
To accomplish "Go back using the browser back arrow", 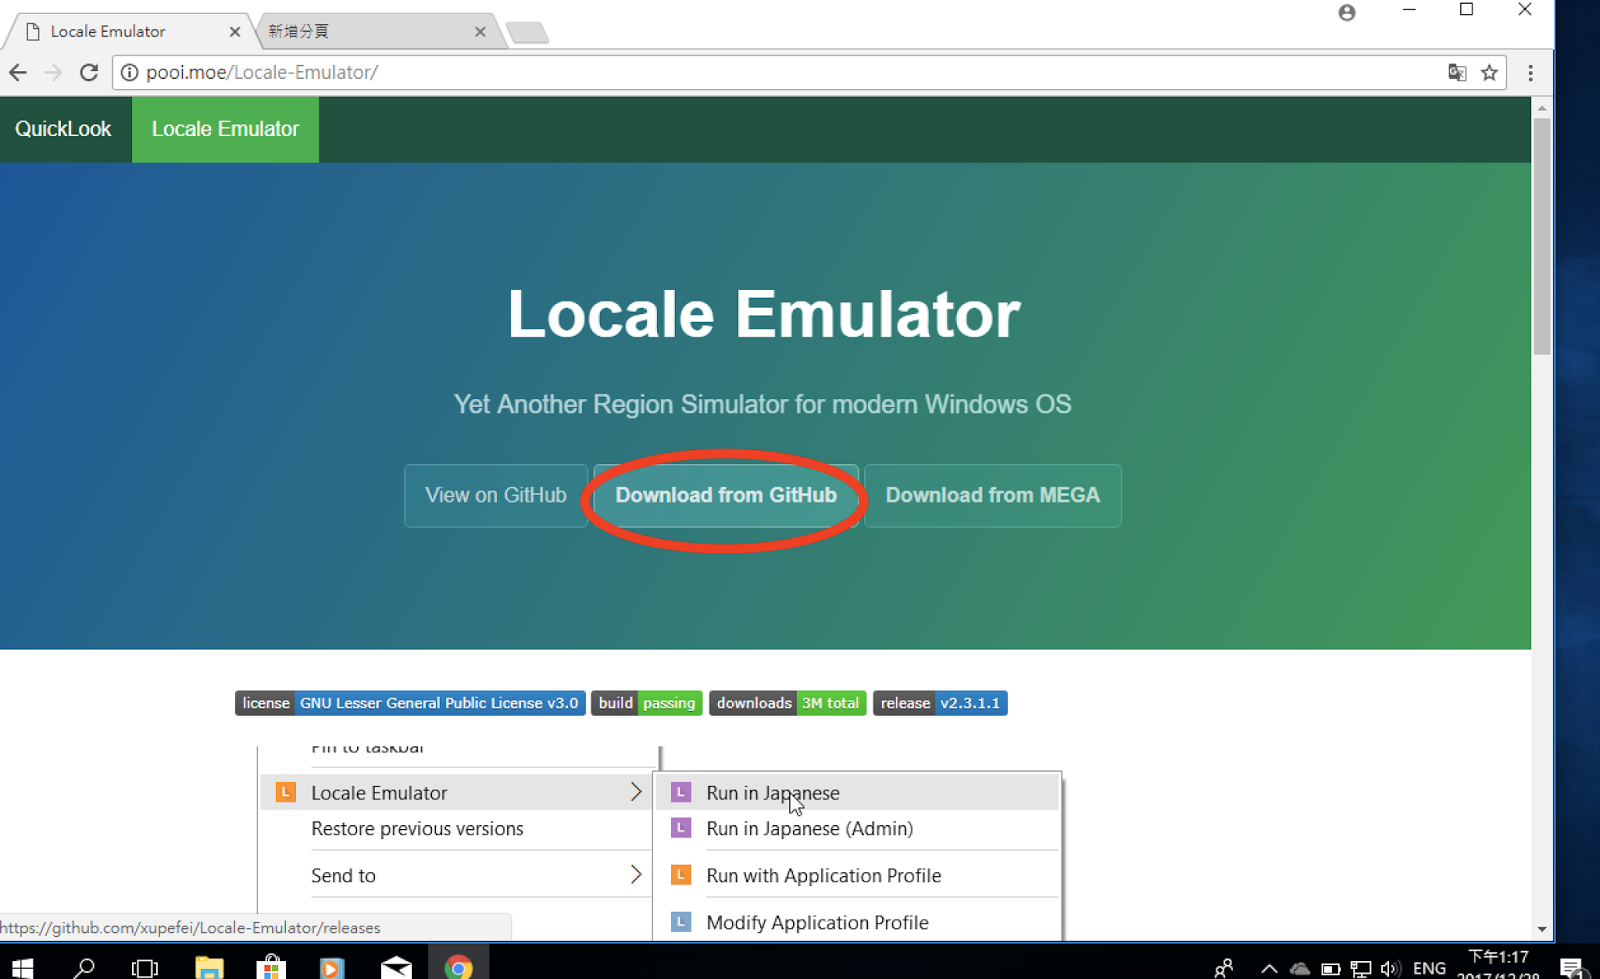I will click(x=18, y=72).
